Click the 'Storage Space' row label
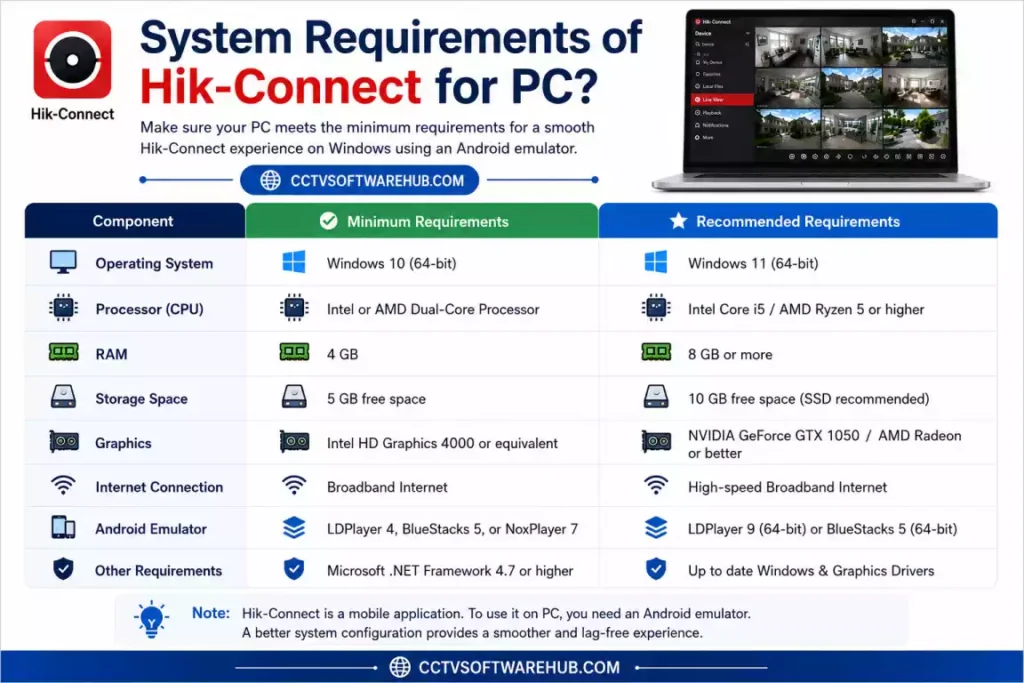Screen dimensions: 1024x683 coord(141,398)
